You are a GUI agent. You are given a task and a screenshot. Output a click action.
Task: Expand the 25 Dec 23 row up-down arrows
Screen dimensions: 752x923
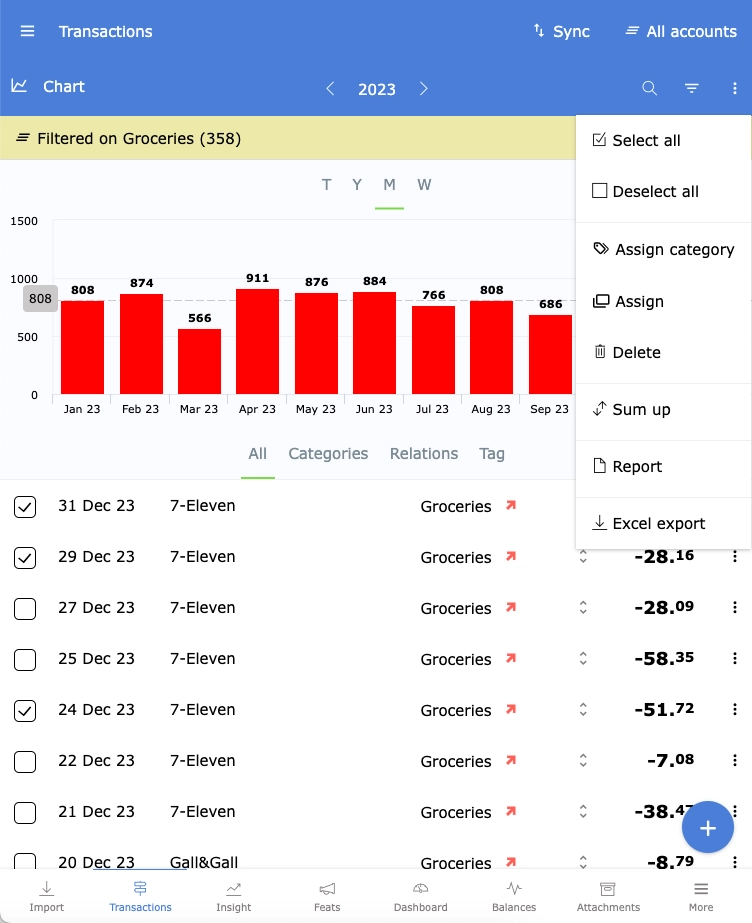point(583,659)
